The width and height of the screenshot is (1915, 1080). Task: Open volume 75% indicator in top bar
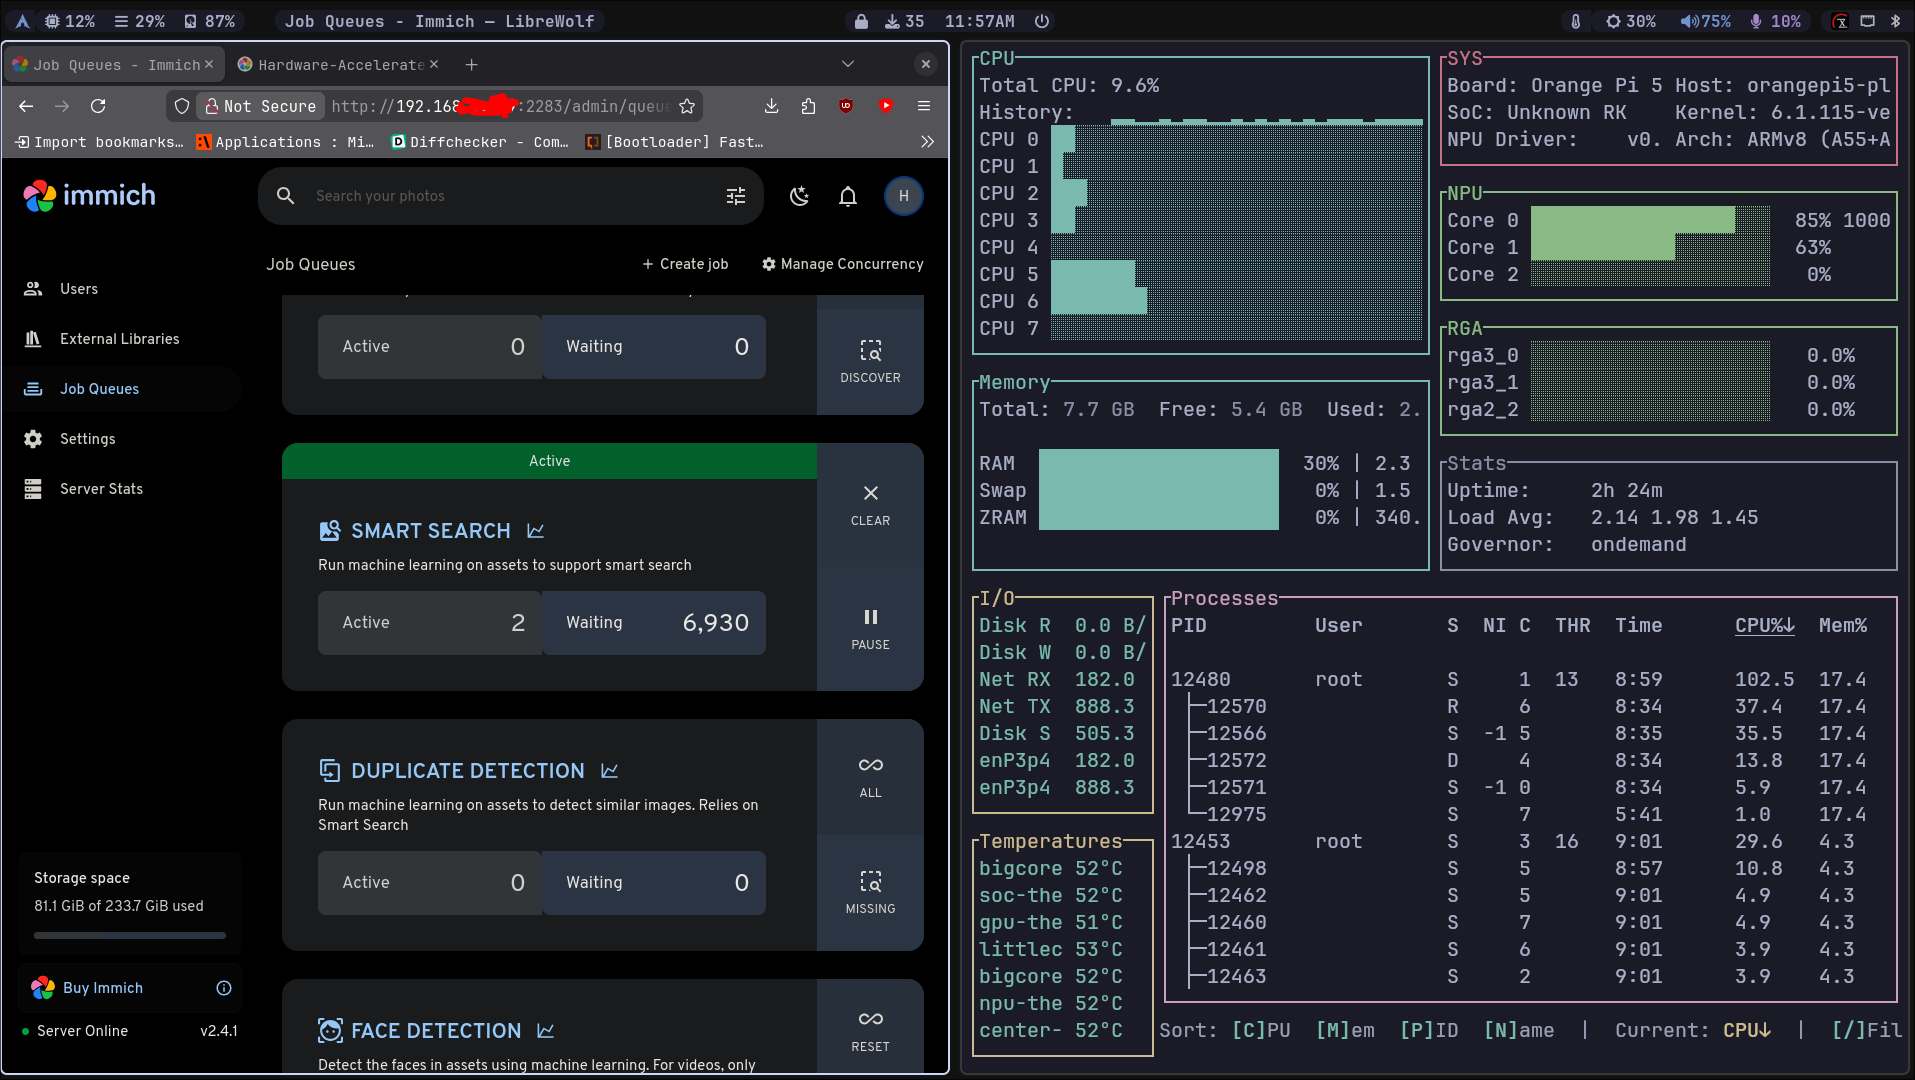pos(1705,21)
